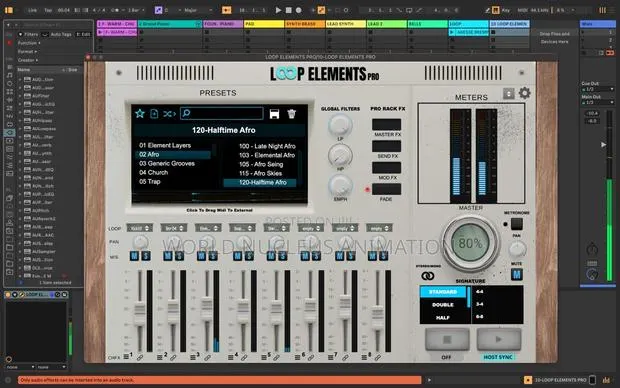
Task: Open the Send FX rack slot
Action: [386, 146]
